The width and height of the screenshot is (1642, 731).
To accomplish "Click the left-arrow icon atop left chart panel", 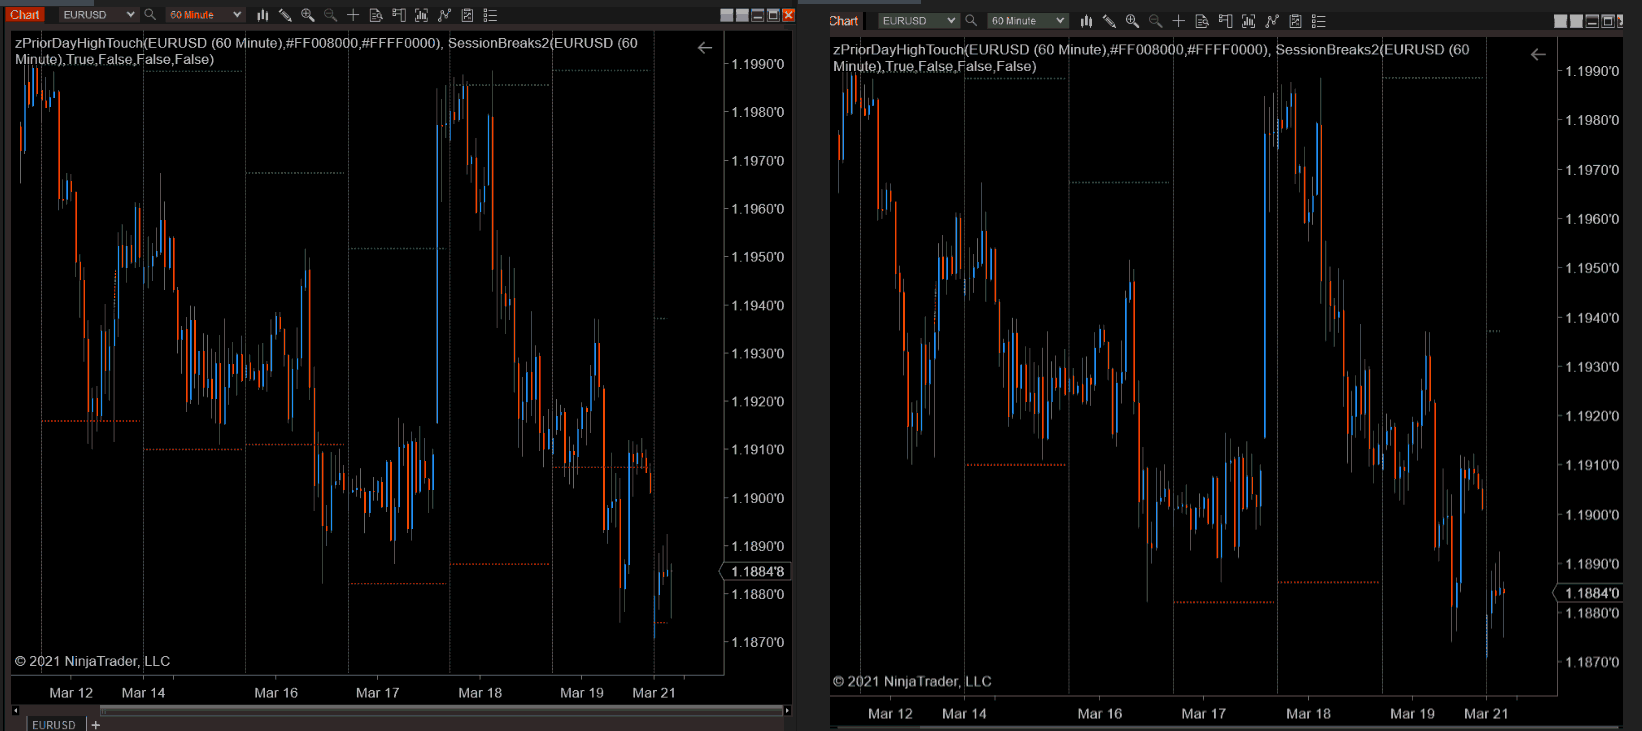I will click(705, 47).
